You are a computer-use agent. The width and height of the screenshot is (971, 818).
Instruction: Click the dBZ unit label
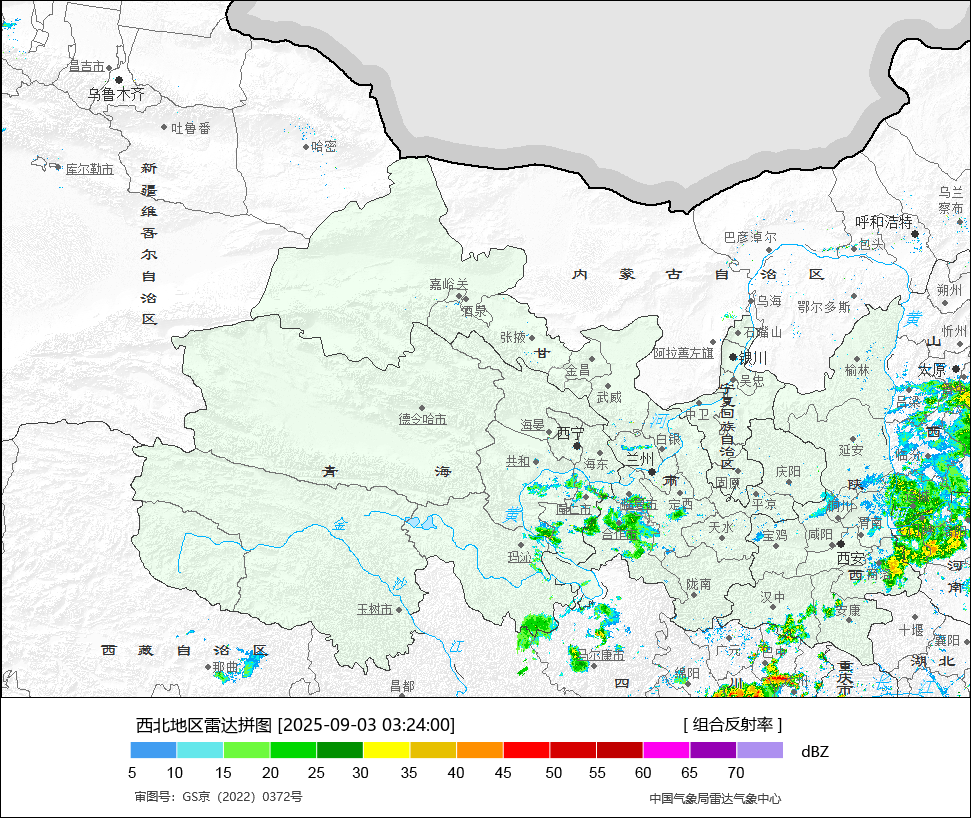click(x=814, y=752)
